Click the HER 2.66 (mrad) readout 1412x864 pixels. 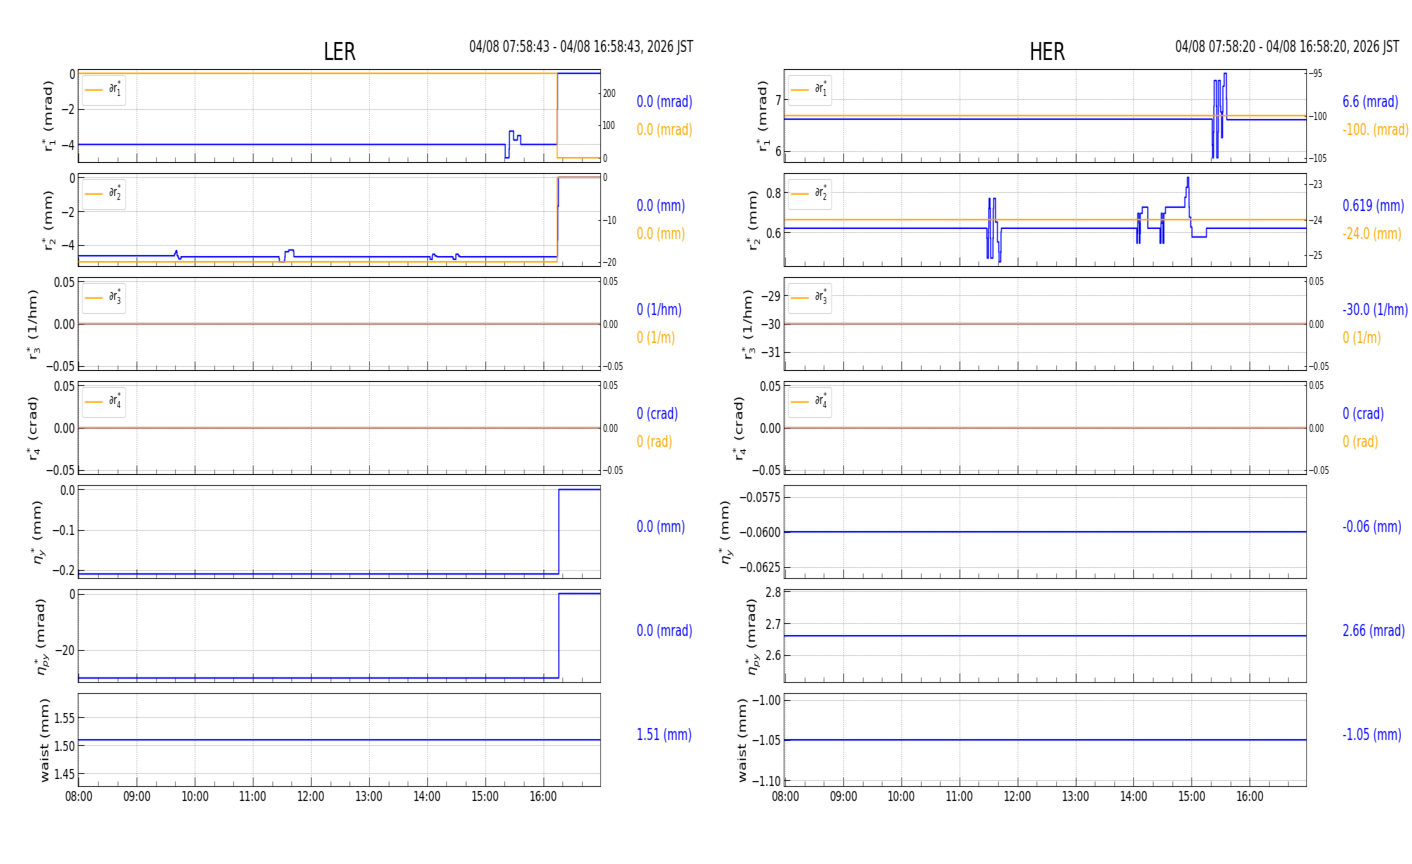[1373, 631]
